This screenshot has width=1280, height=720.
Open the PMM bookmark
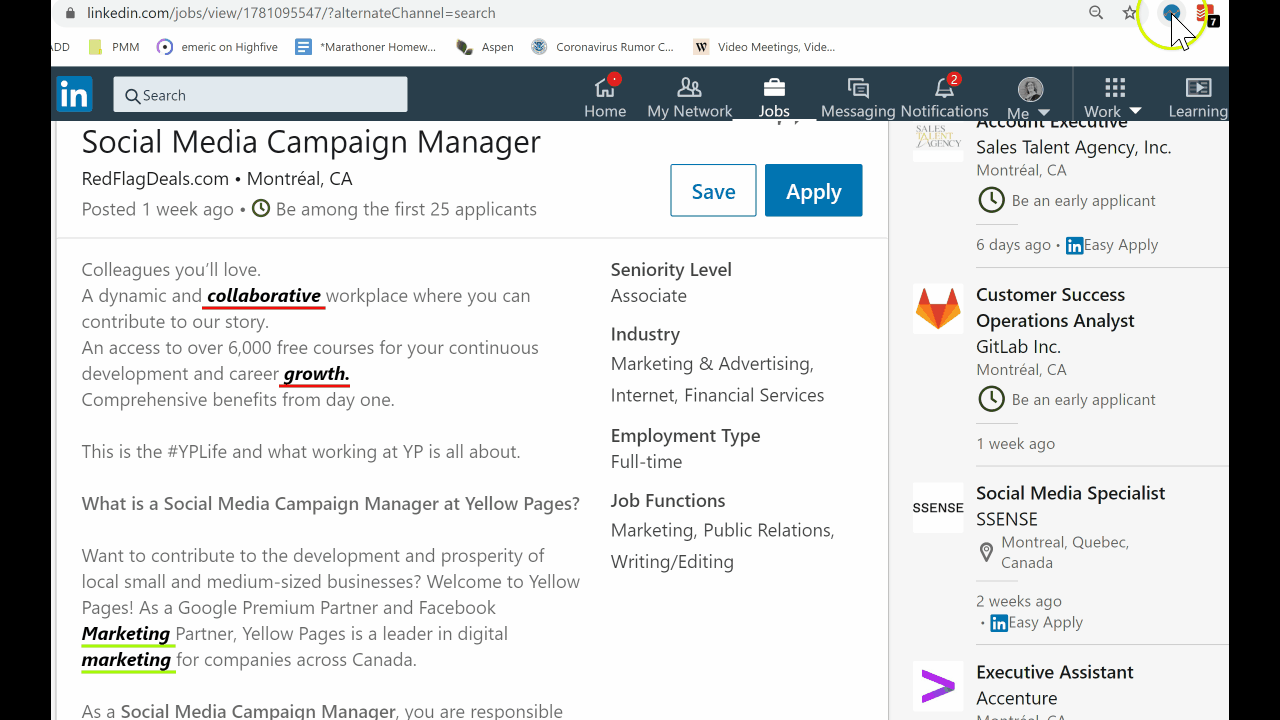114,47
